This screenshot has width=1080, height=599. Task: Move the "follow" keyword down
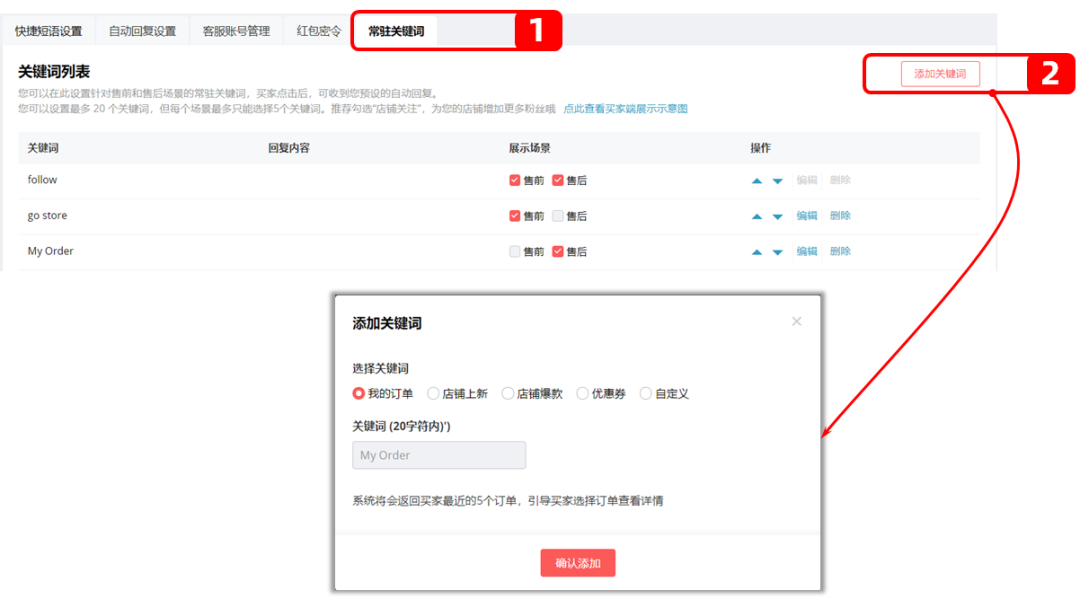point(777,180)
